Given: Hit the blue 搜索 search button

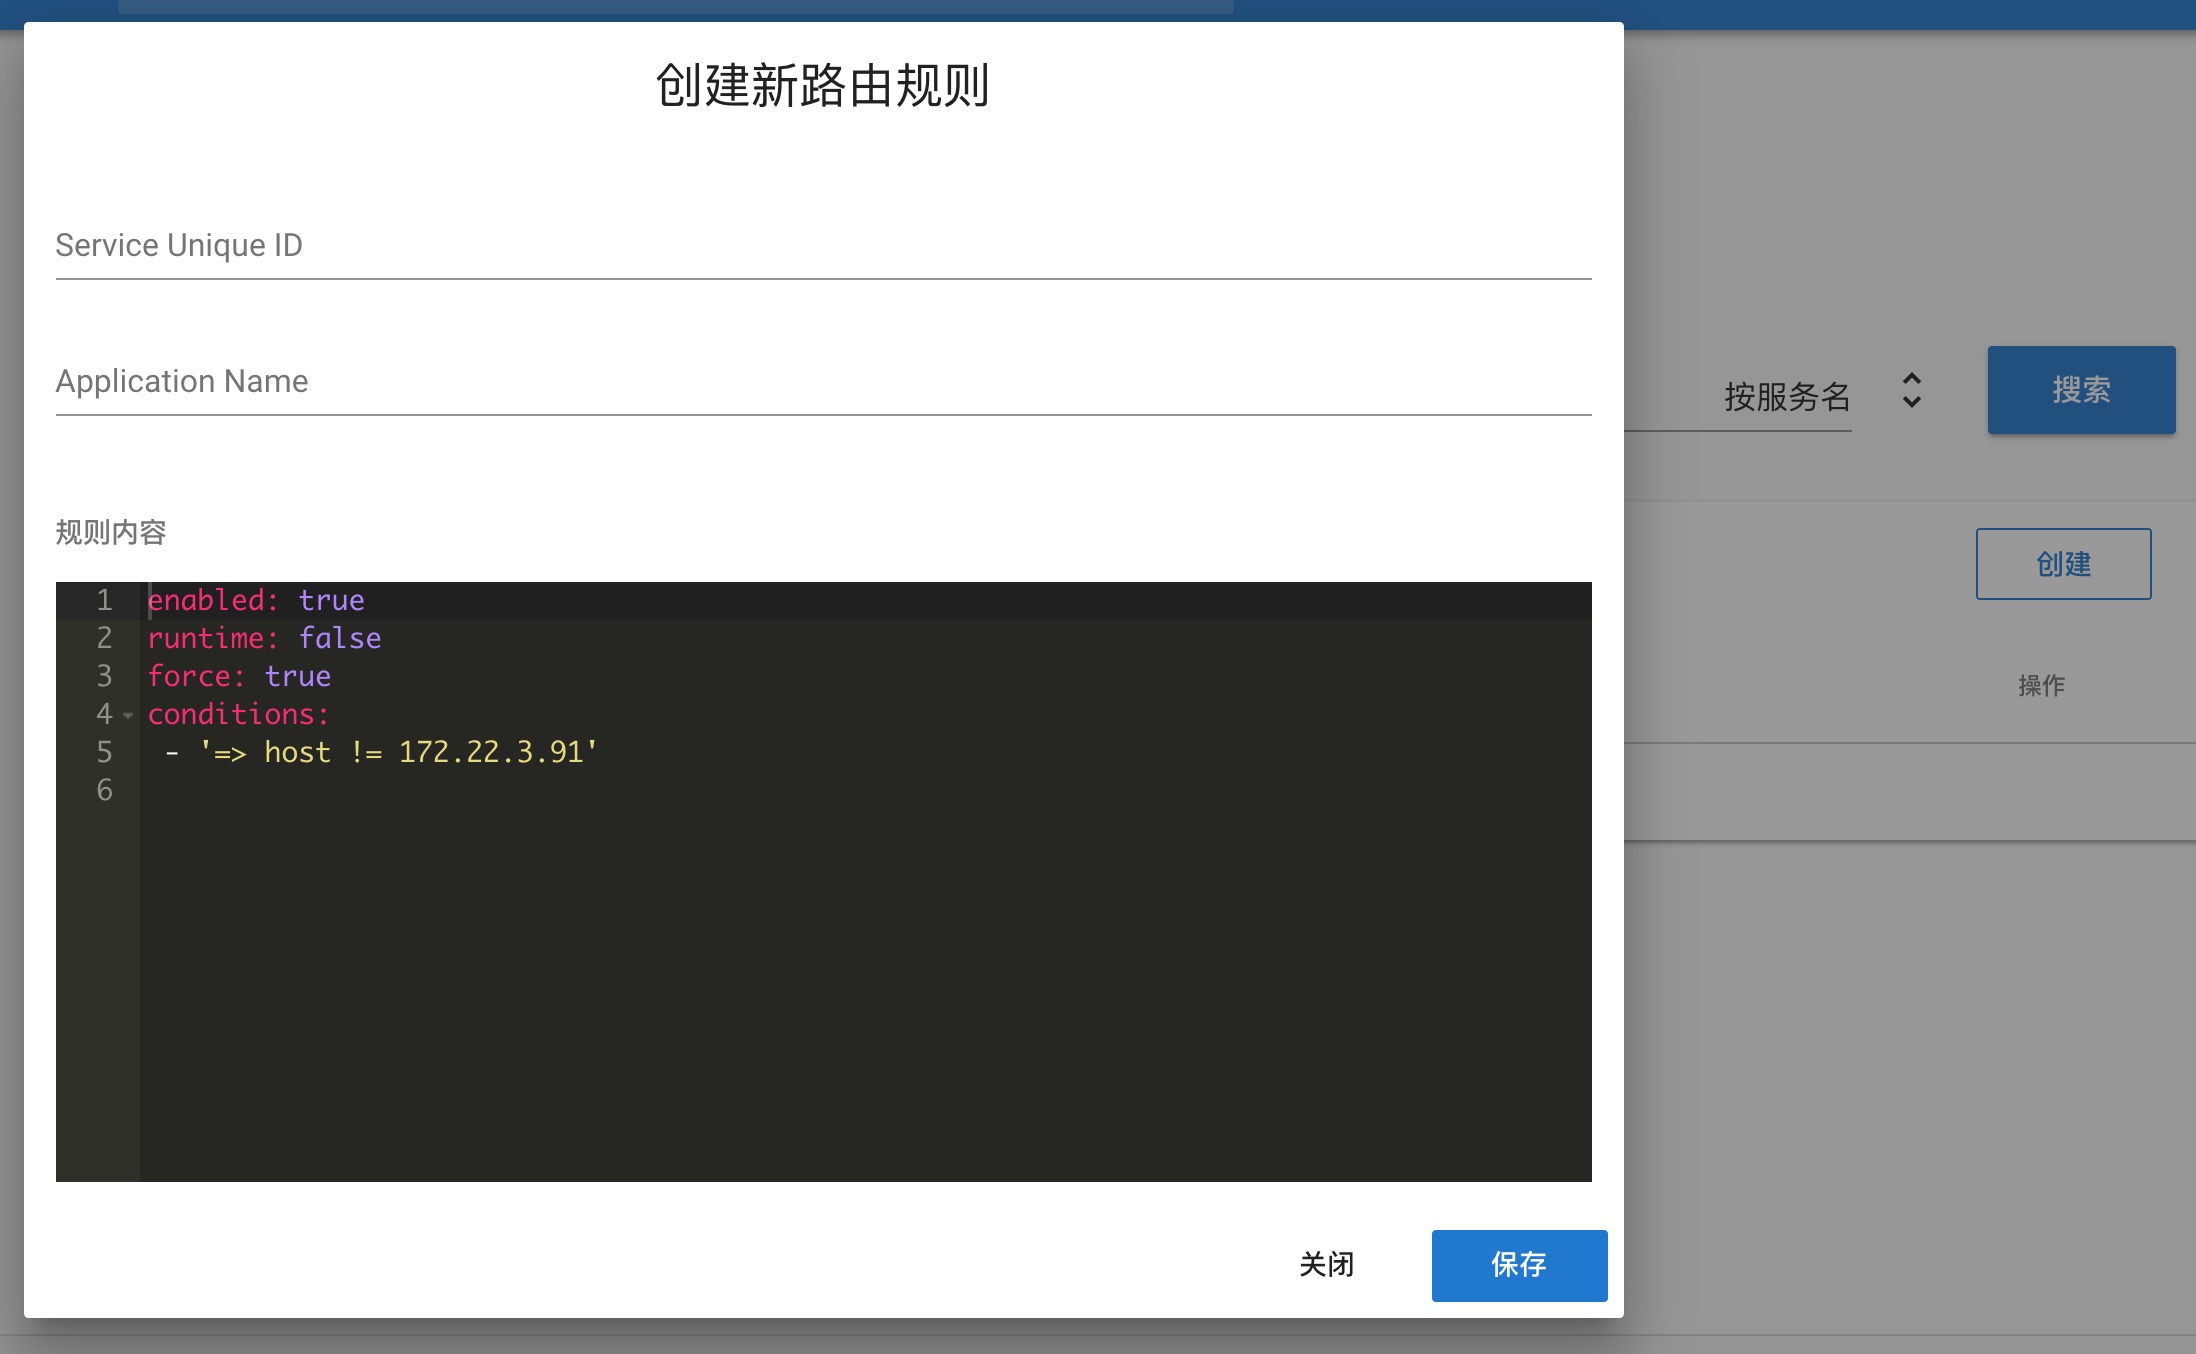Looking at the screenshot, I should coord(2080,390).
